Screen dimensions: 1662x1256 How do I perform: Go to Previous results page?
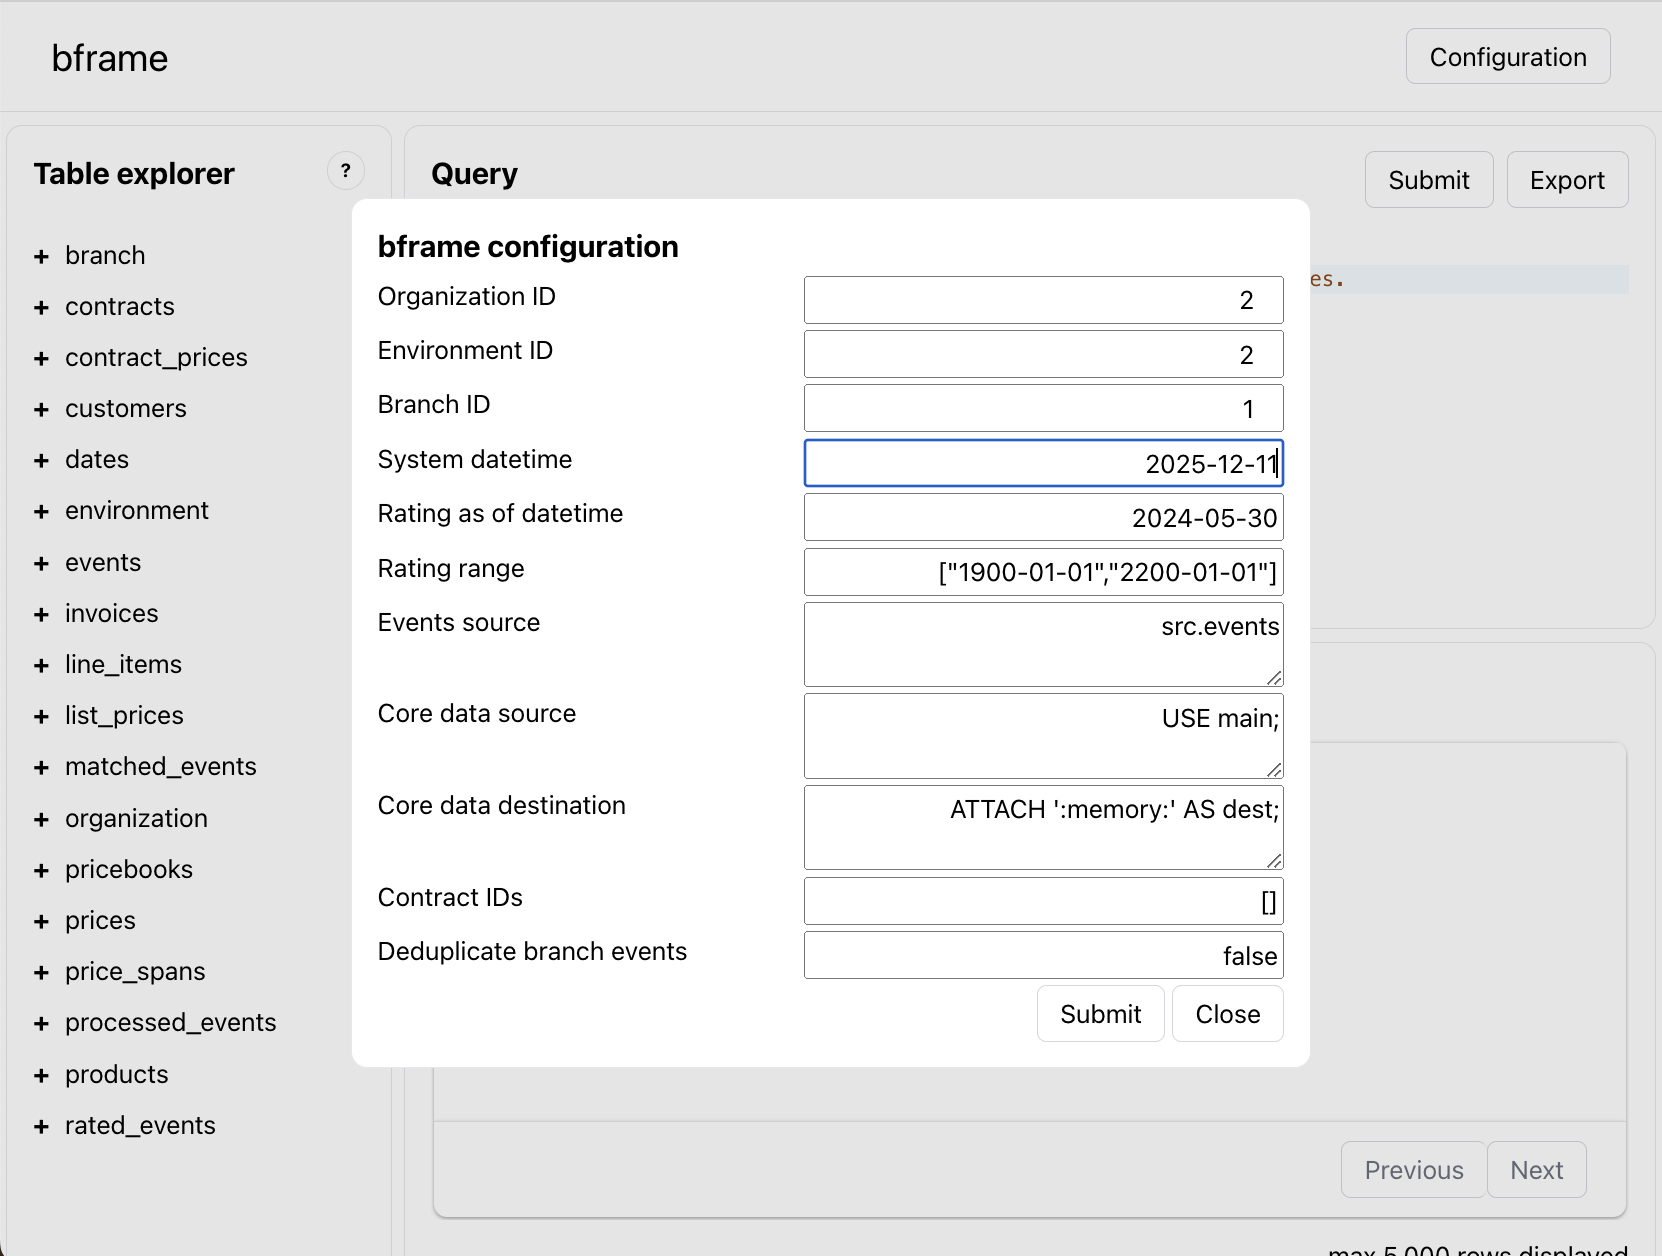click(1413, 1170)
